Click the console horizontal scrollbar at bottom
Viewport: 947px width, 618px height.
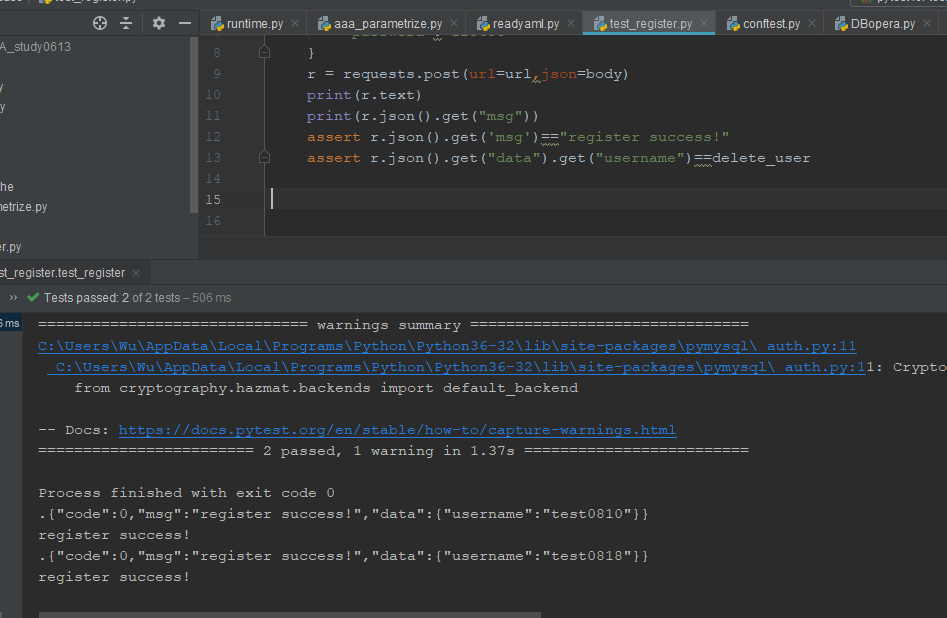point(290,614)
